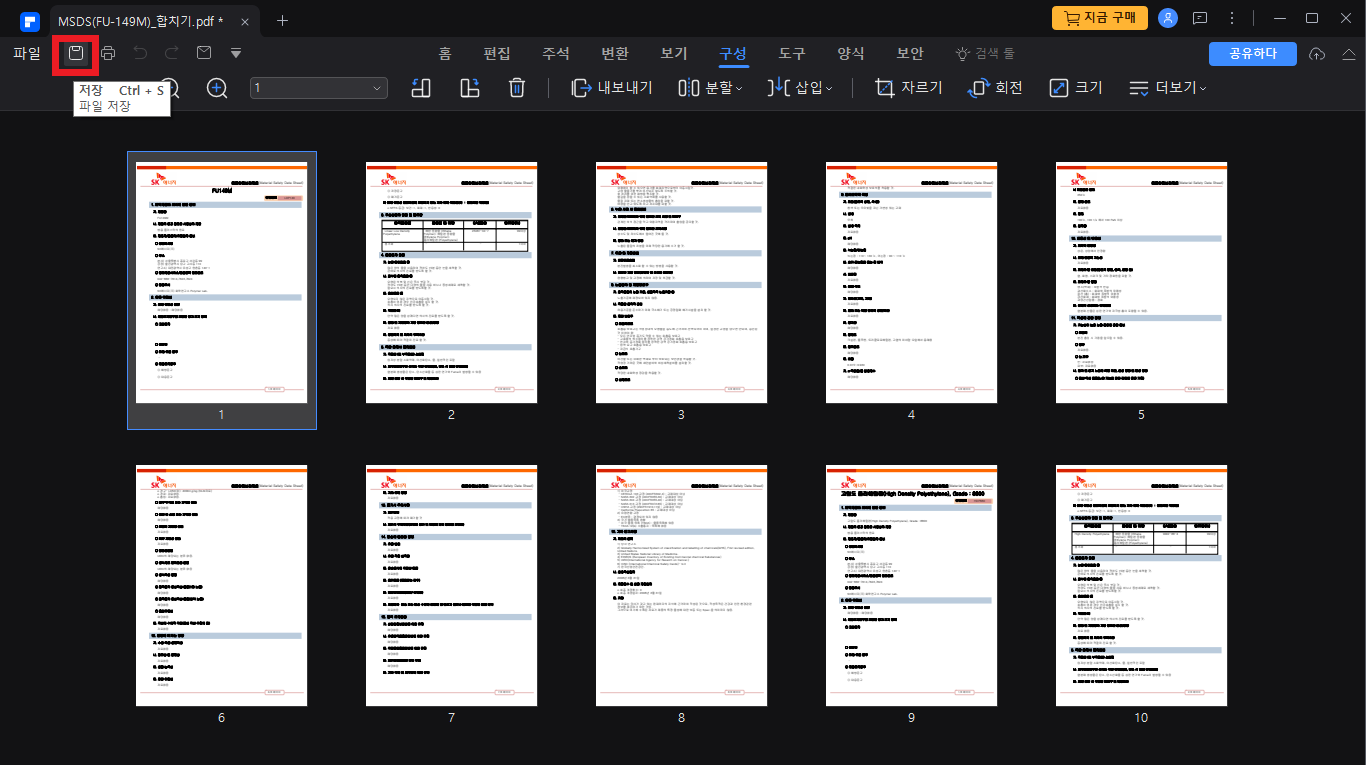The height and width of the screenshot is (765, 1366).
Task: Click the PDFelement app logo
Action: coord(29,20)
